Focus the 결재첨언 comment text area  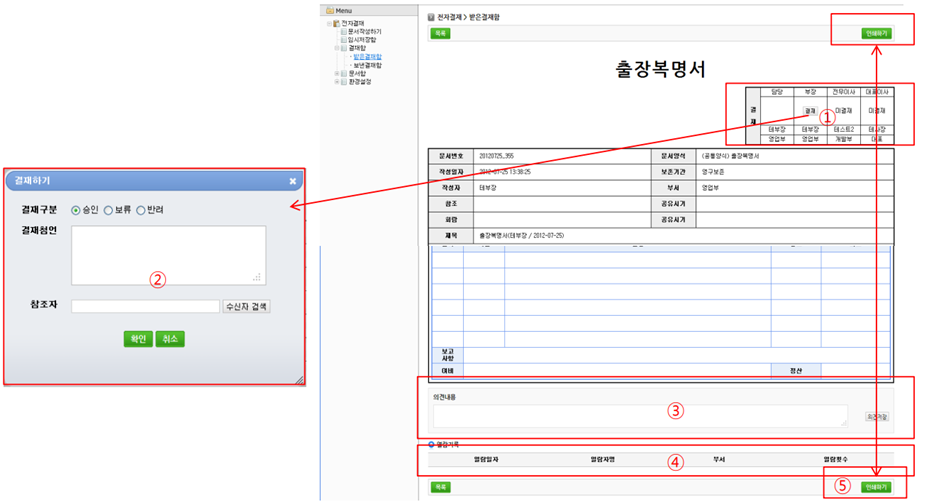(169, 255)
